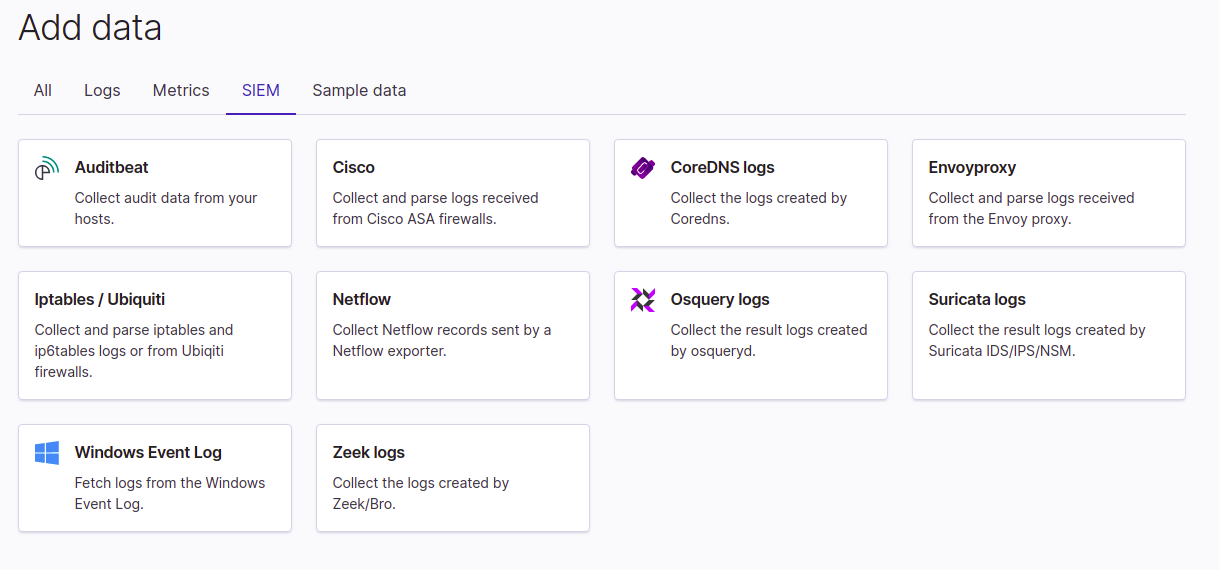This screenshot has width=1219, height=570.
Task: Choose the Iptables / Ubiquiti card
Action: click(155, 335)
